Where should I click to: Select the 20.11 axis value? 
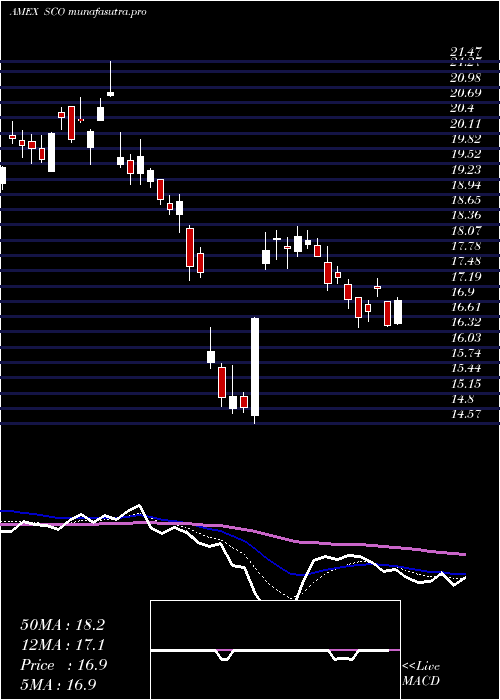[x=466, y=123]
